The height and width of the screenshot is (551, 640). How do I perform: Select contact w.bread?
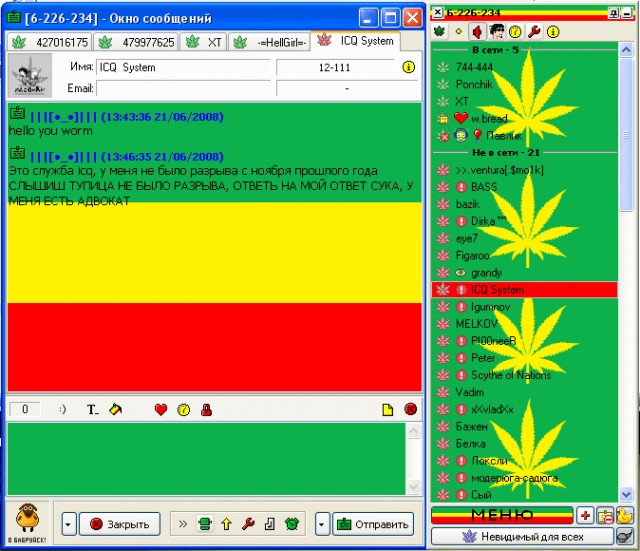point(524,118)
